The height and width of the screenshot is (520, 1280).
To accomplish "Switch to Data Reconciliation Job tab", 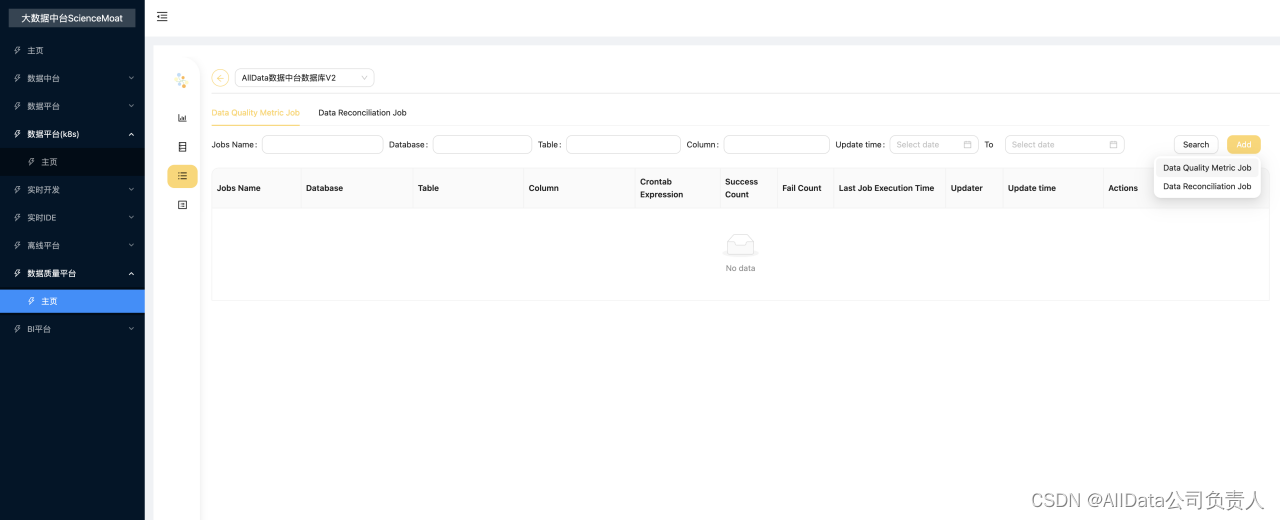I will (x=362, y=113).
